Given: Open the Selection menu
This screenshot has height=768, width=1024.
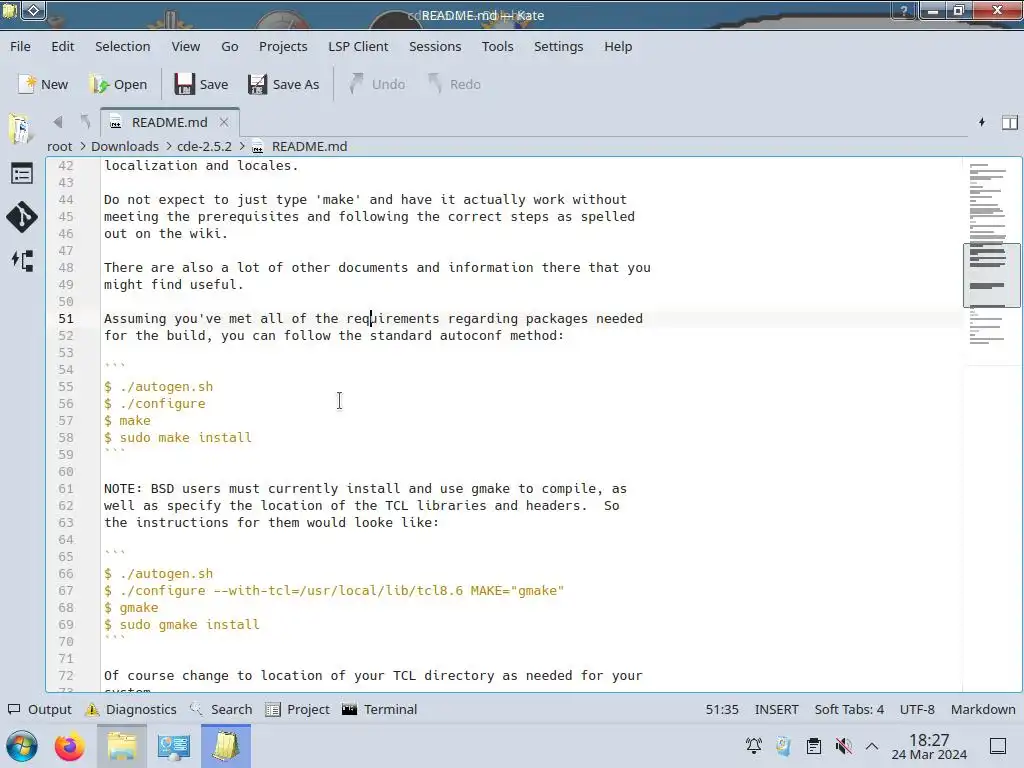Looking at the screenshot, I should (x=123, y=46).
